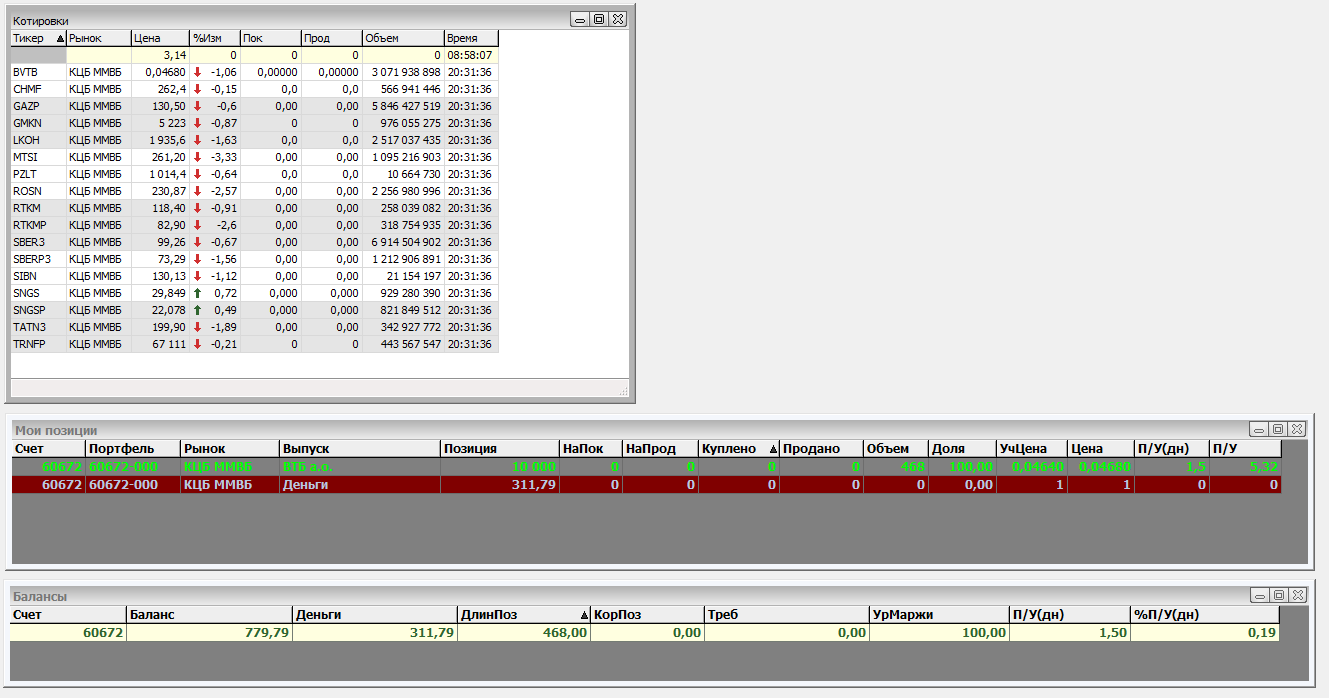This screenshot has height=698, width=1329.
Task: Click the LKOH price cell 1 935,6
Action: (160, 140)
